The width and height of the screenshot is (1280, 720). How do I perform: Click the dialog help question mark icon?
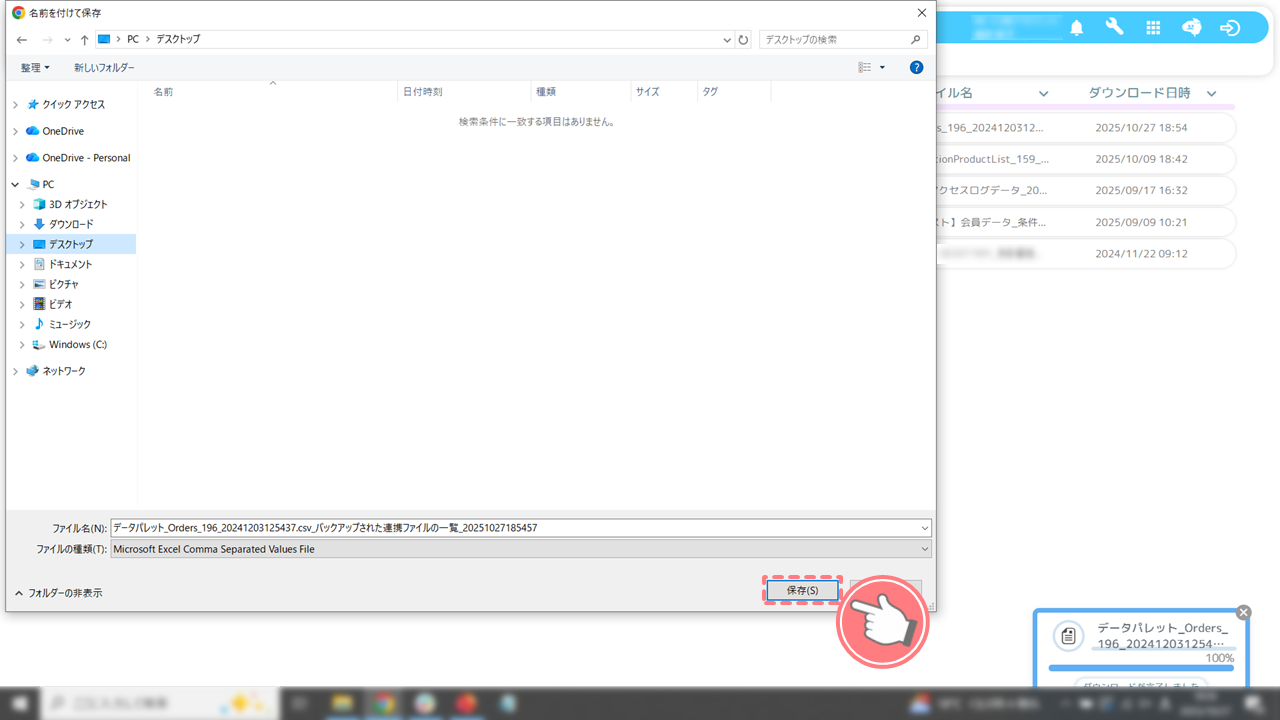[916, 67]
